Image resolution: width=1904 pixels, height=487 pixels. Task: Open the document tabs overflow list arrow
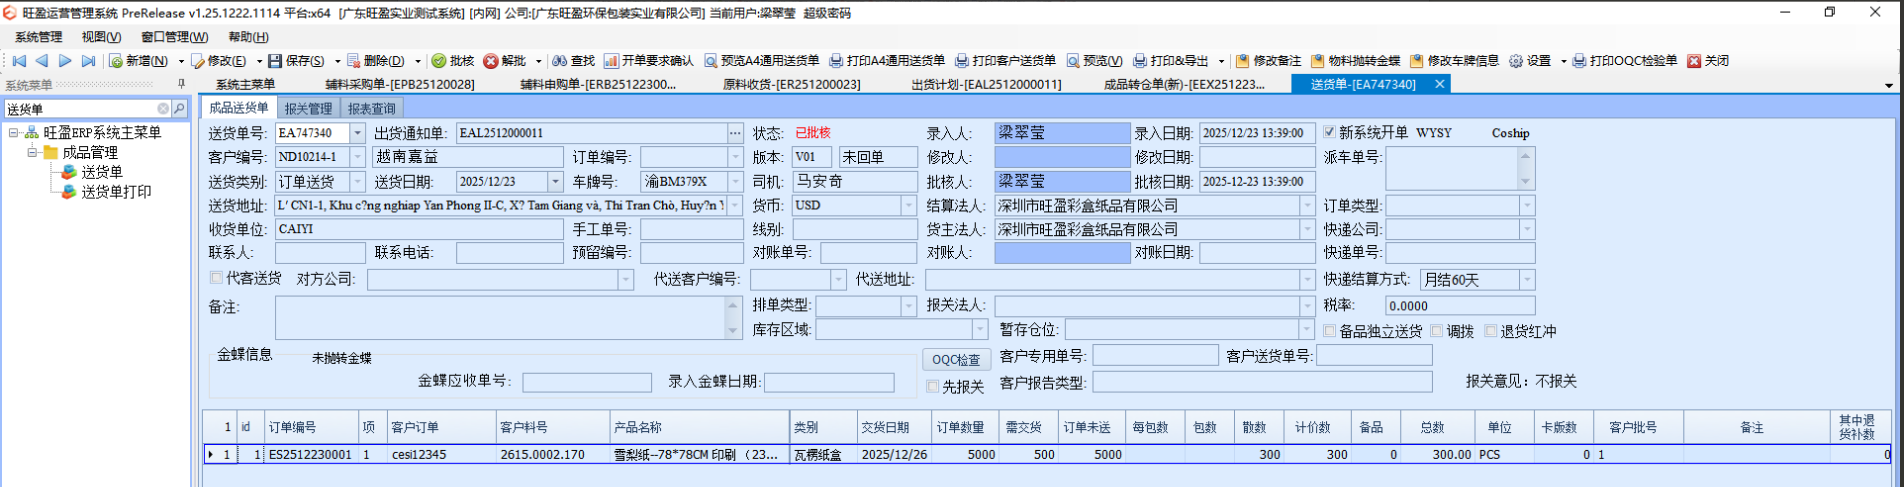pyautogui.click(x=1888, y=85)
